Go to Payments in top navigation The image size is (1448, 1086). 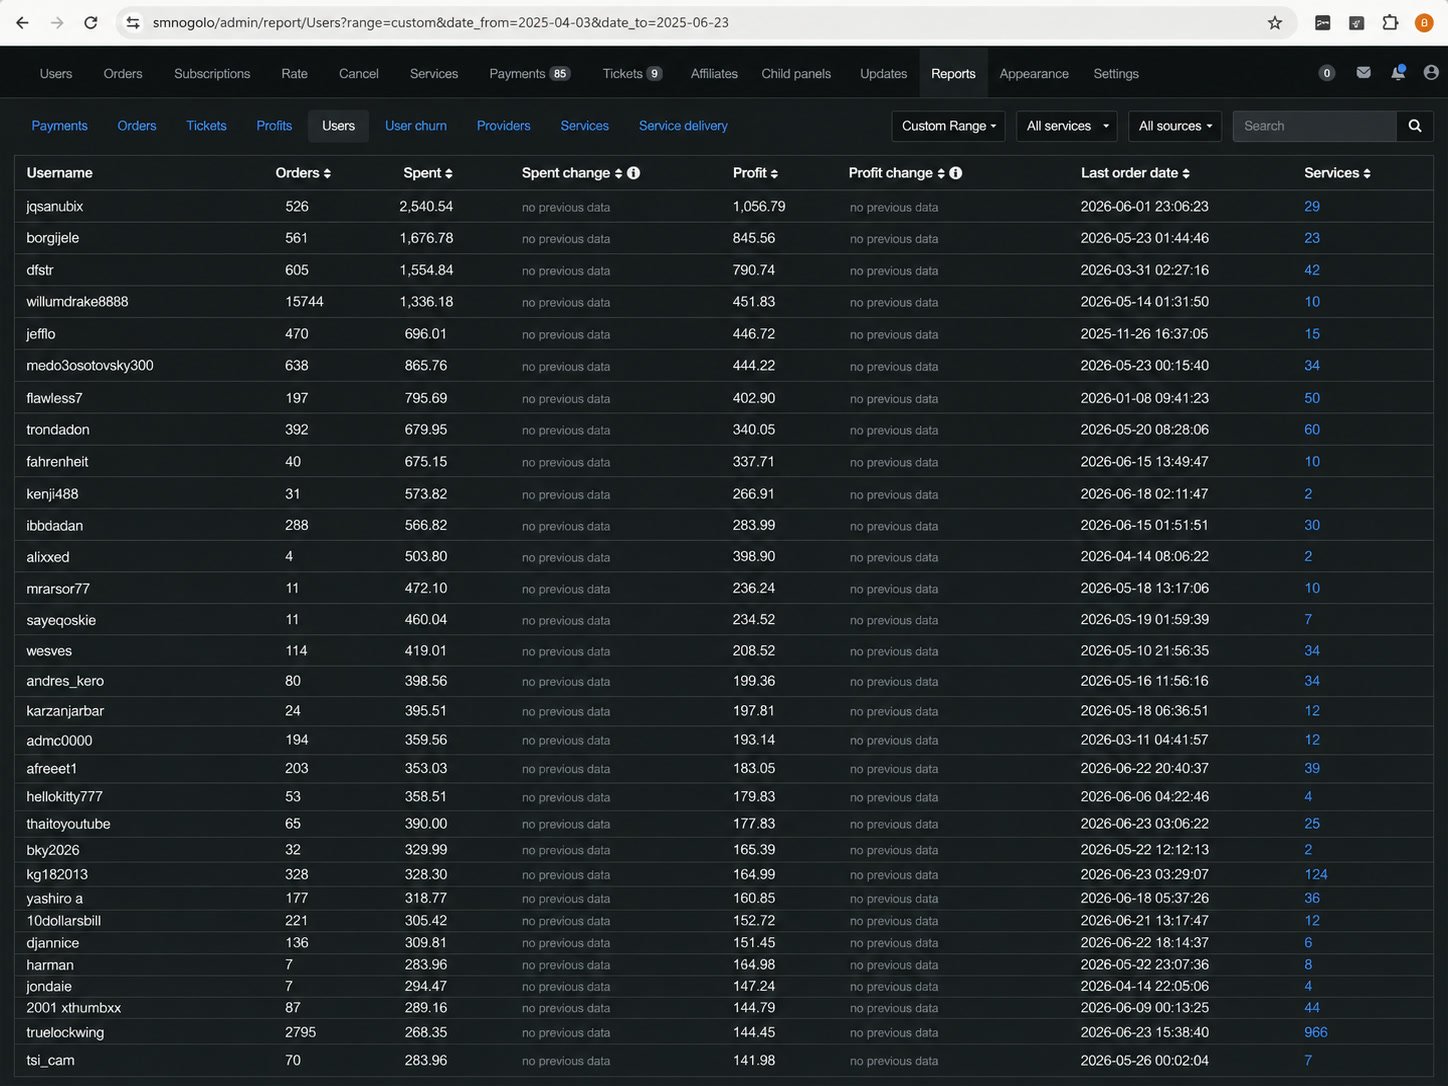click(x=529, y=74)
